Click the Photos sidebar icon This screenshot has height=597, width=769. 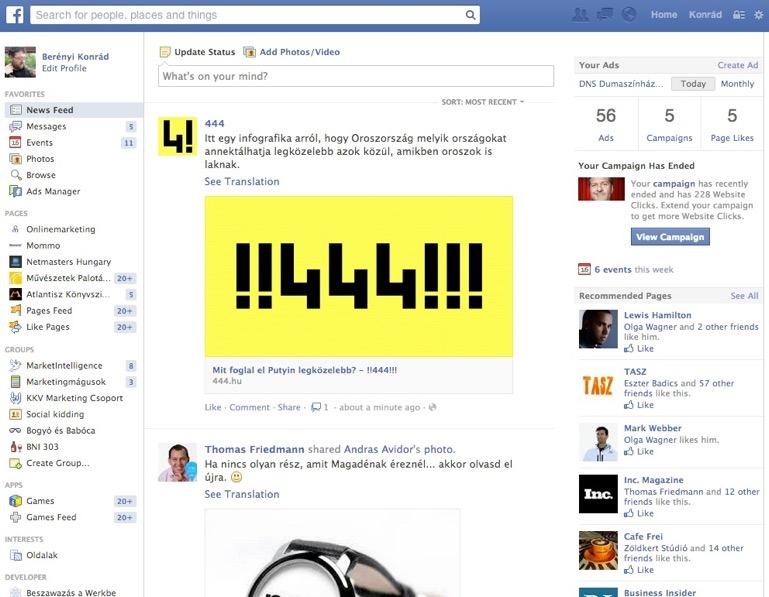(x=16, y=158)
